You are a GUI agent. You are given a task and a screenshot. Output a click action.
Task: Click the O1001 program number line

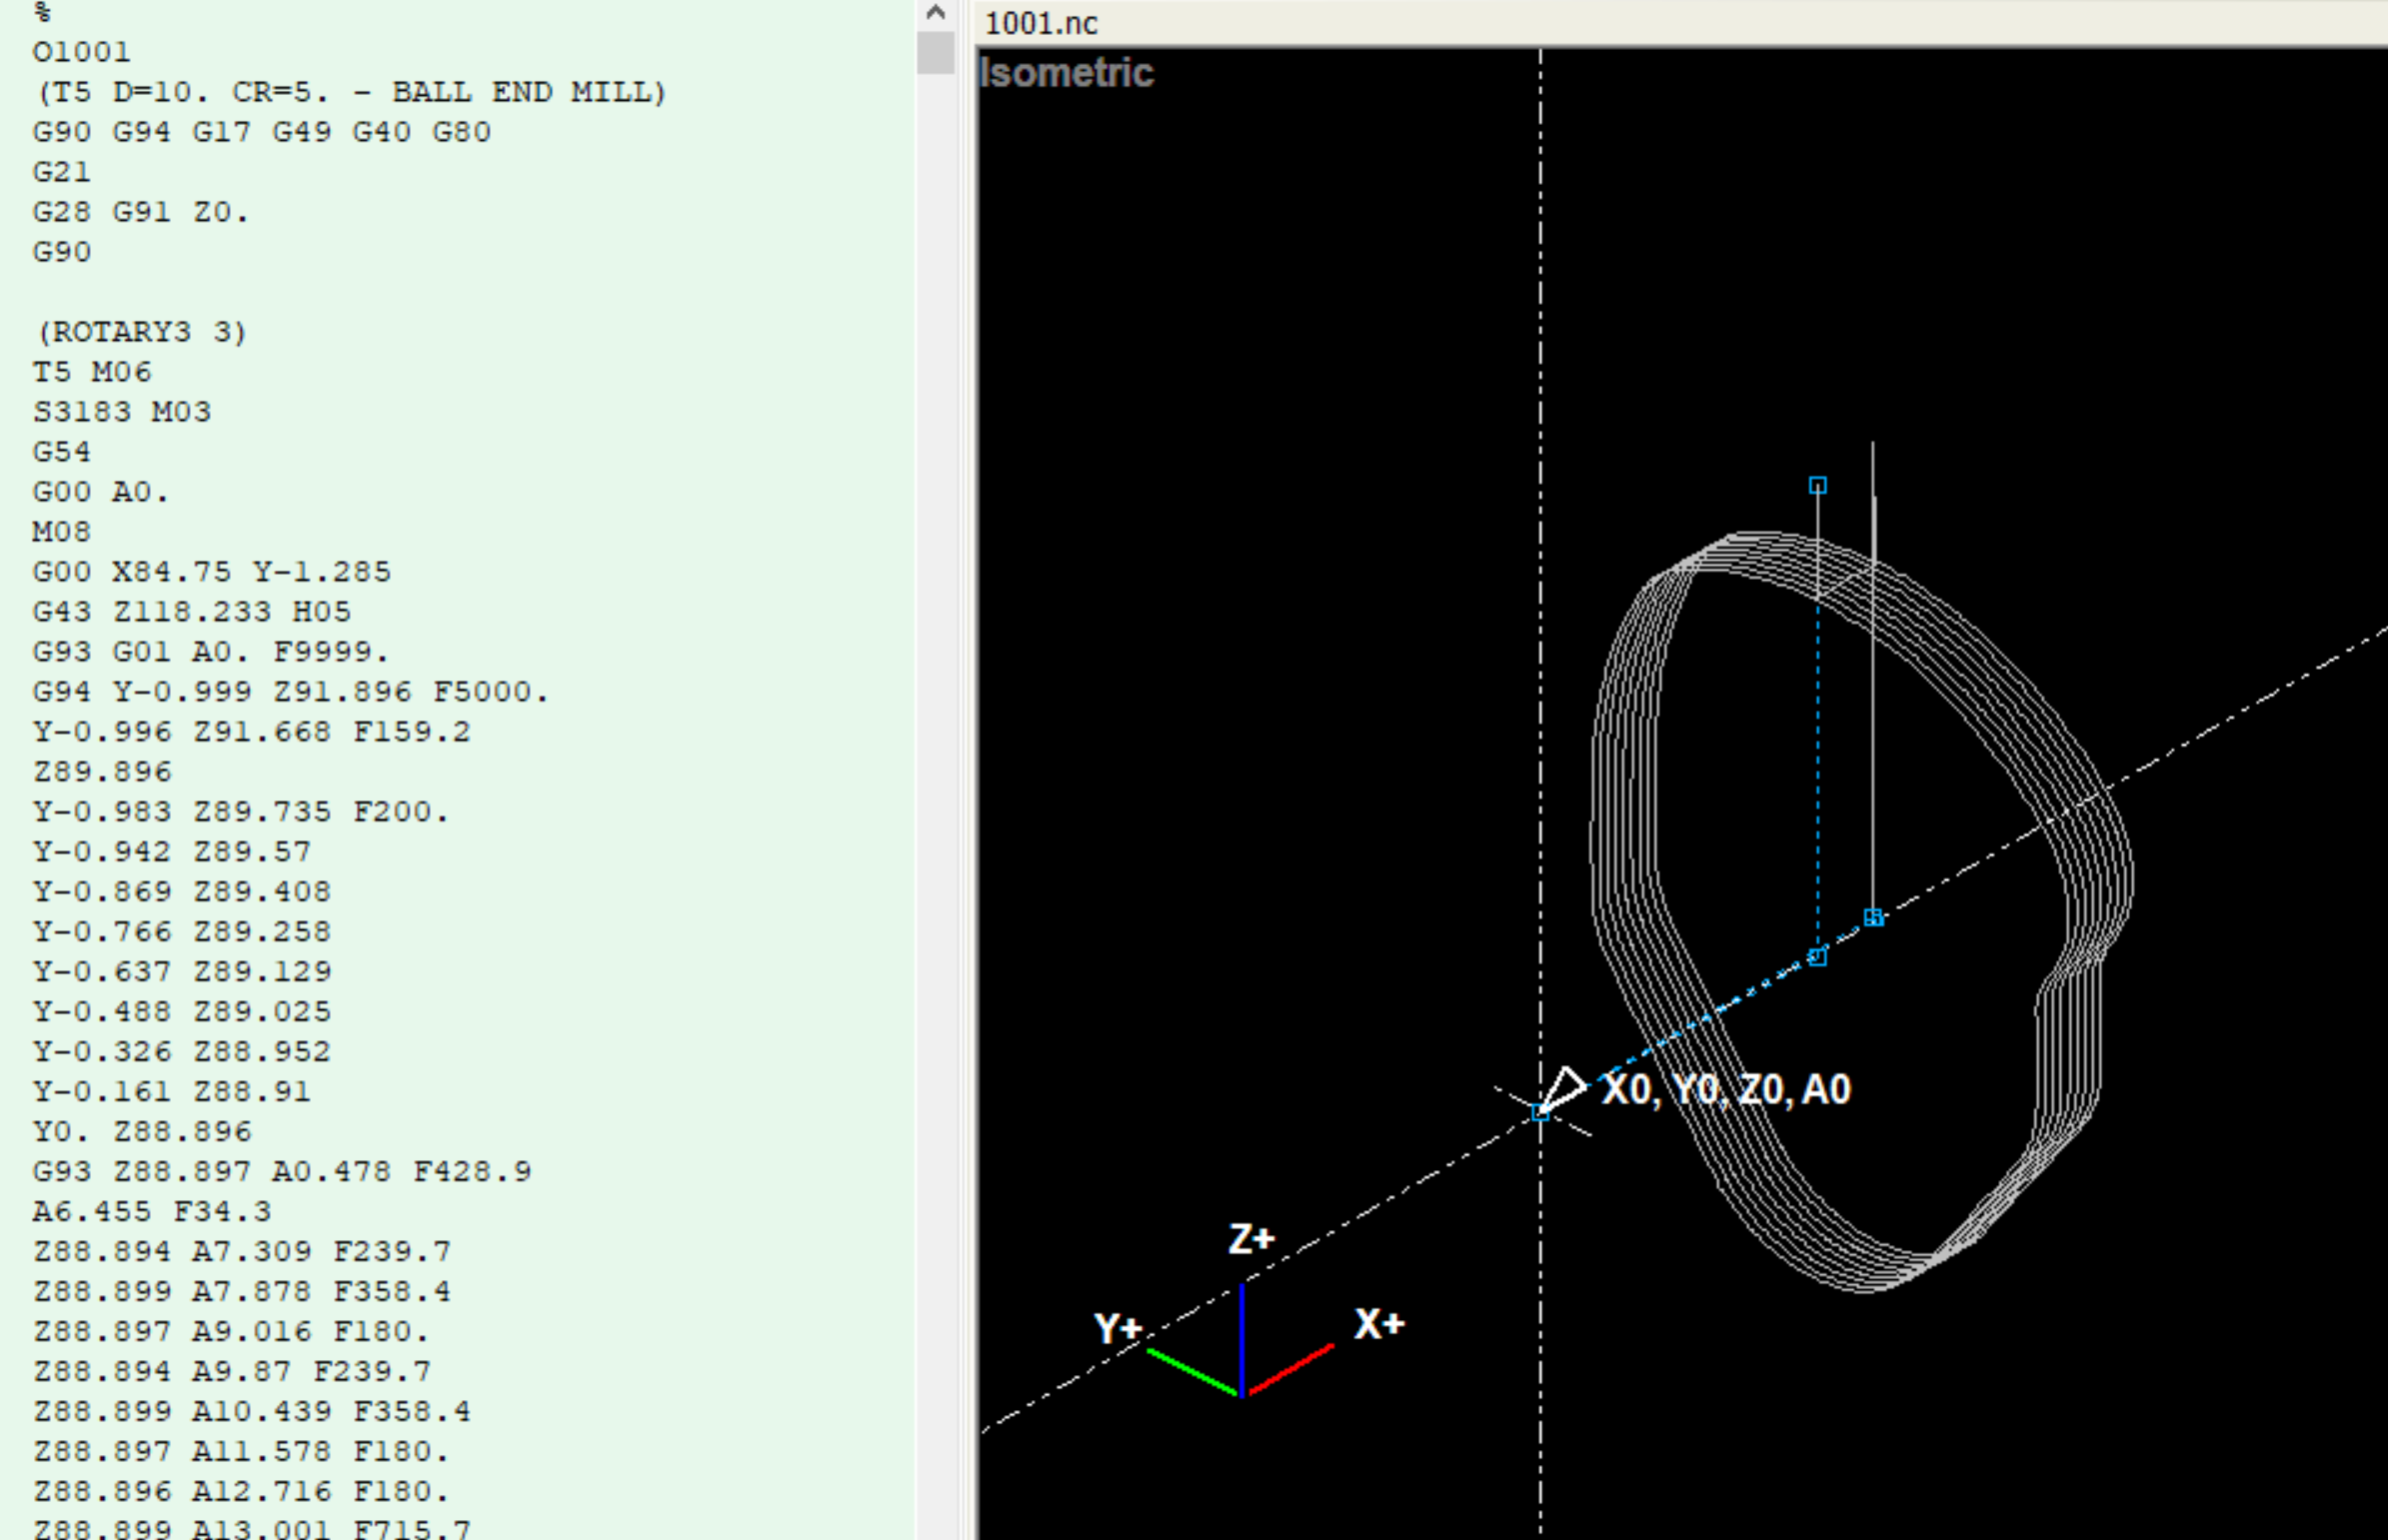(82, 52)
